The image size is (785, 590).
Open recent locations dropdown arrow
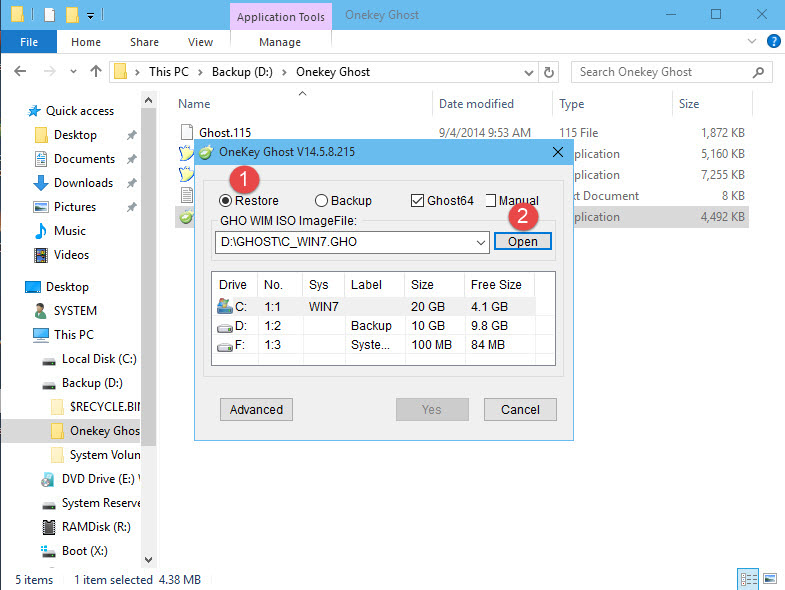(x=74, y=72)
